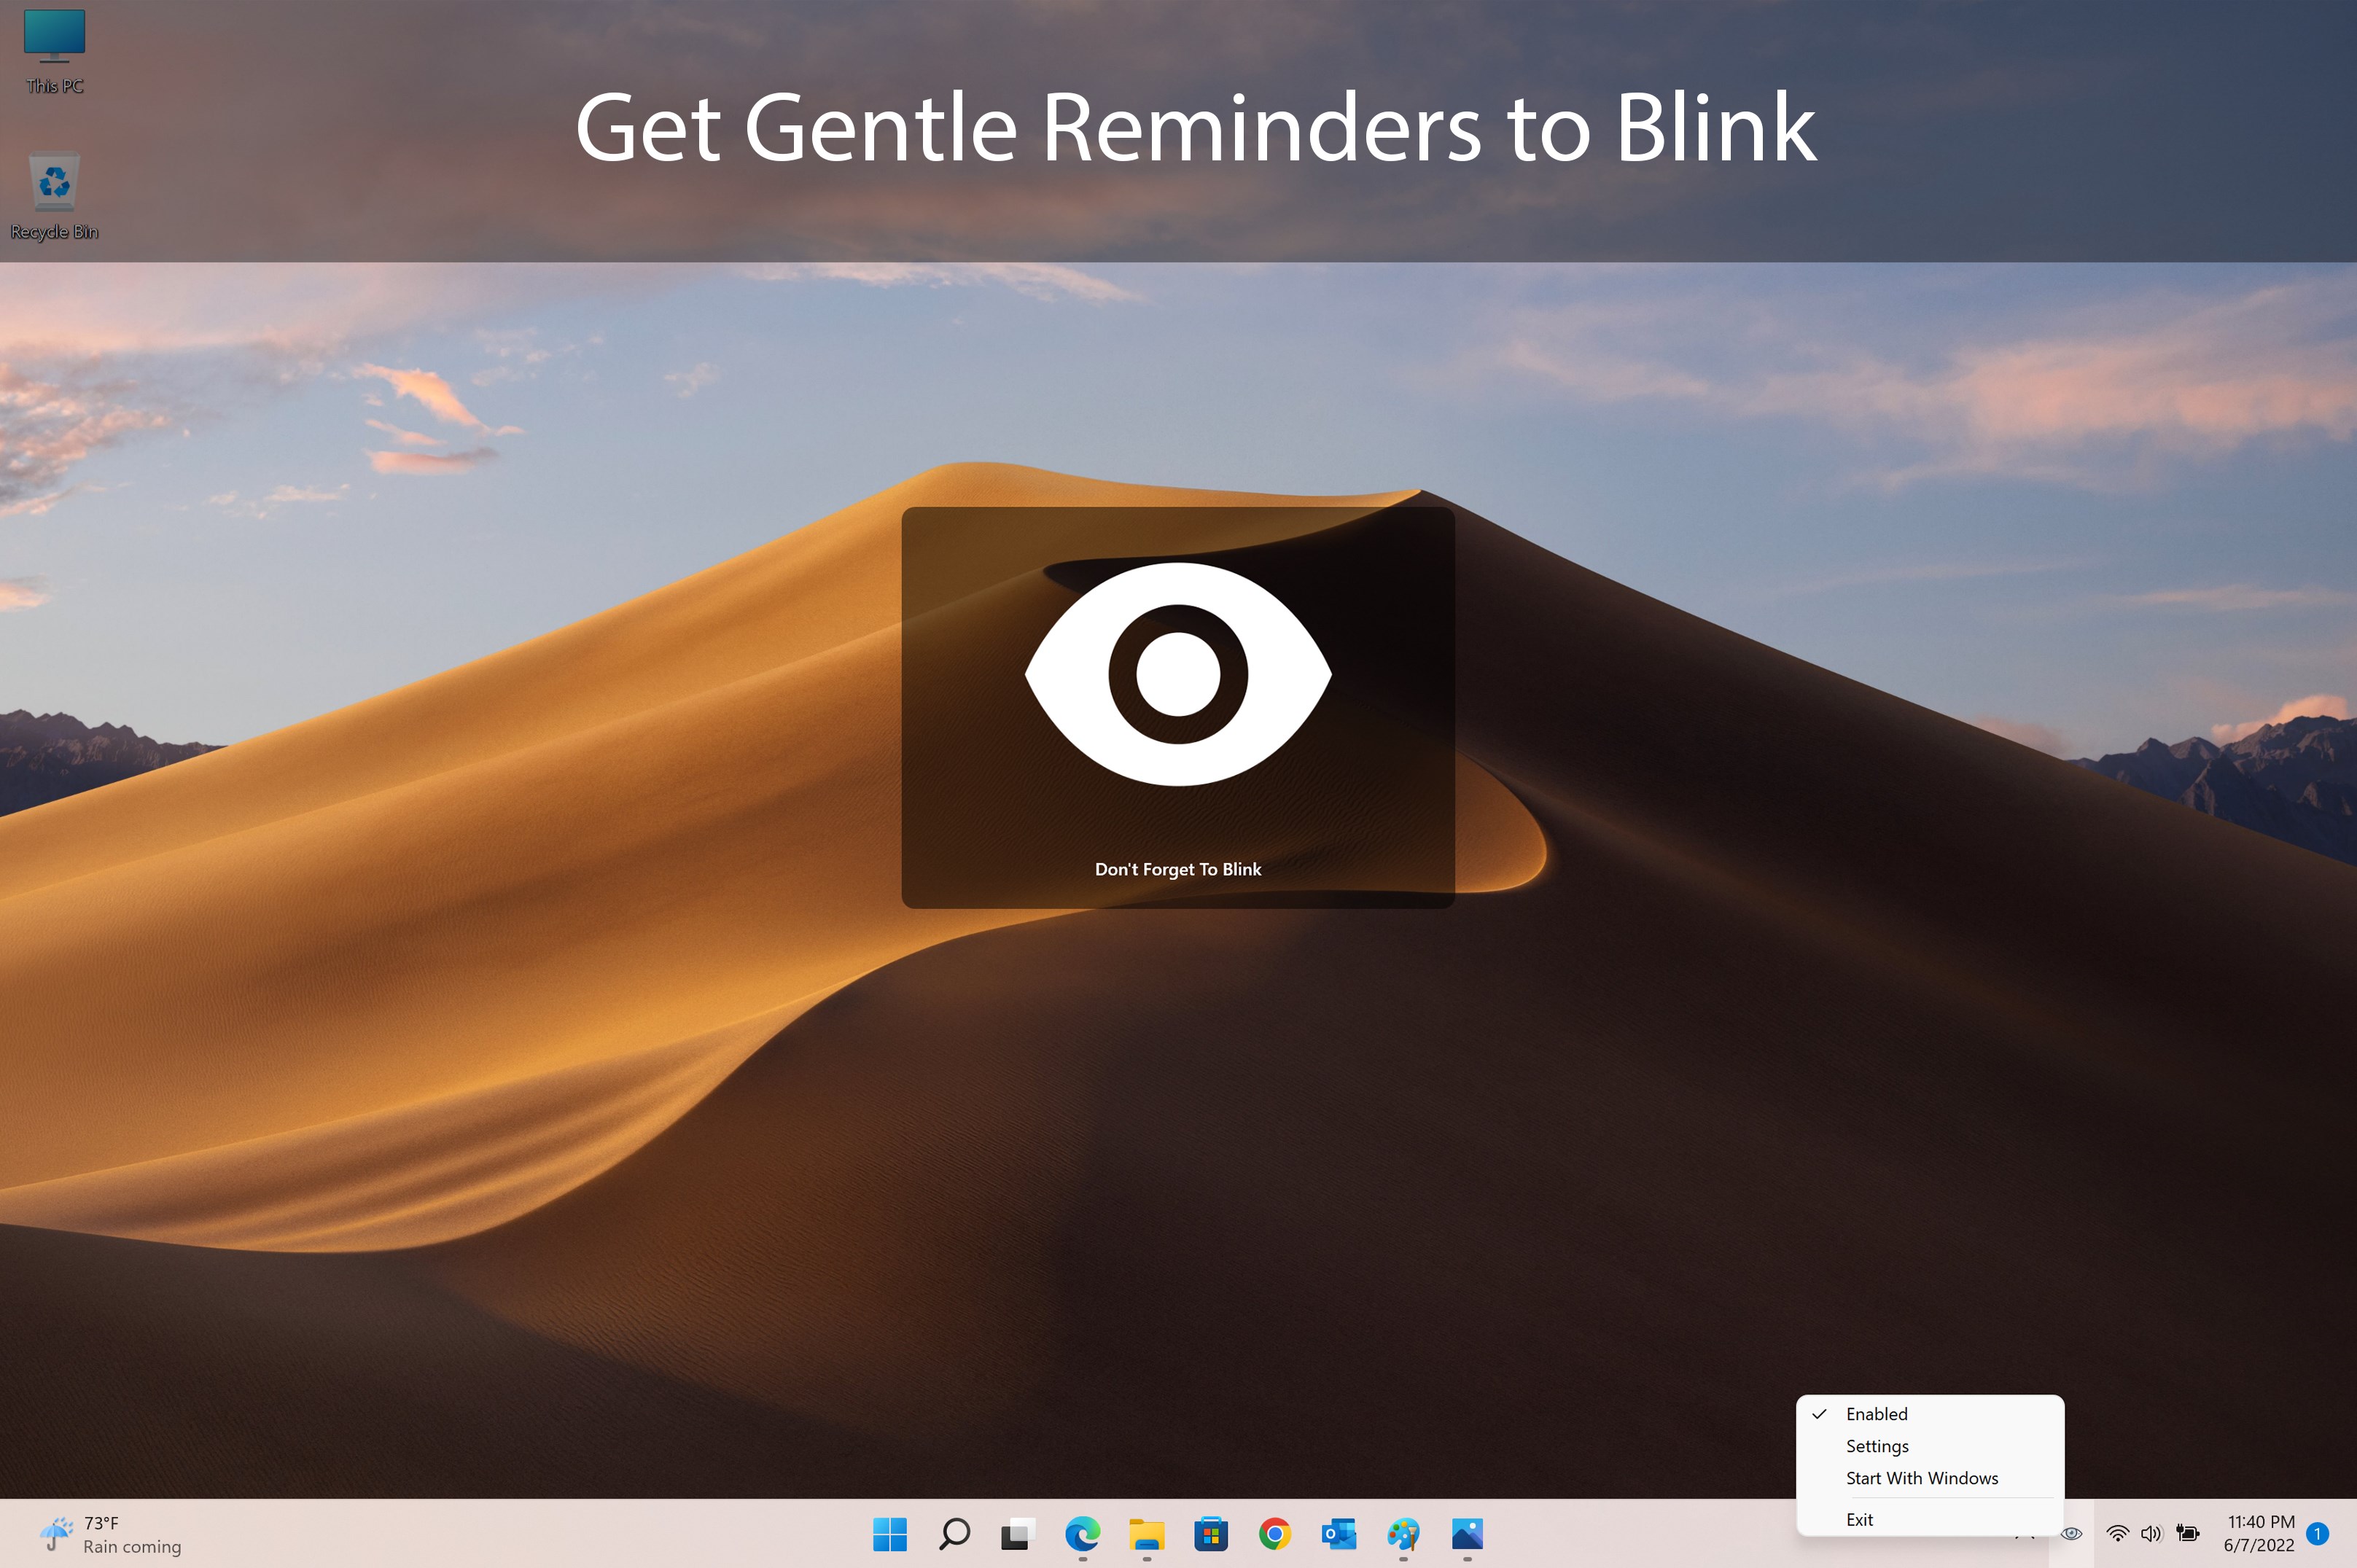Viewport: 2357px width, 1568px height.
Task: Open Outlook from the taskbar
Action: (1338, 1533)
